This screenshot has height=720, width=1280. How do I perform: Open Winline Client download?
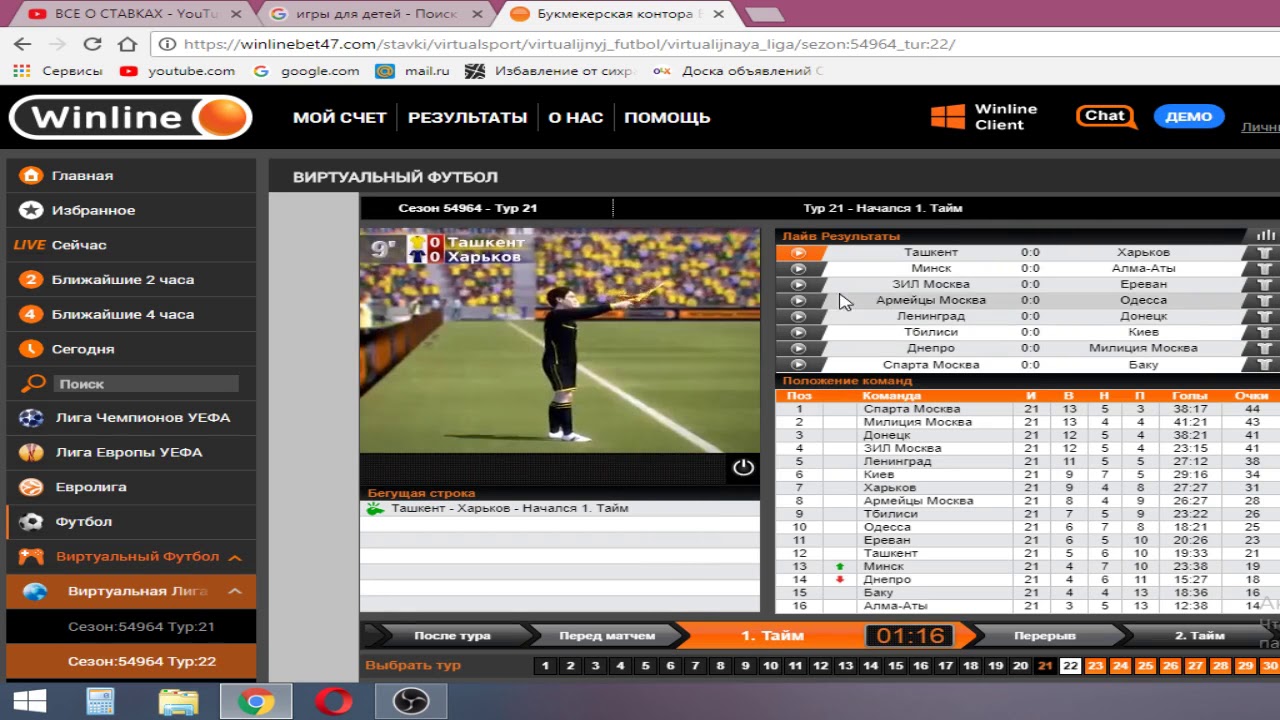click(x=984, y=117)
